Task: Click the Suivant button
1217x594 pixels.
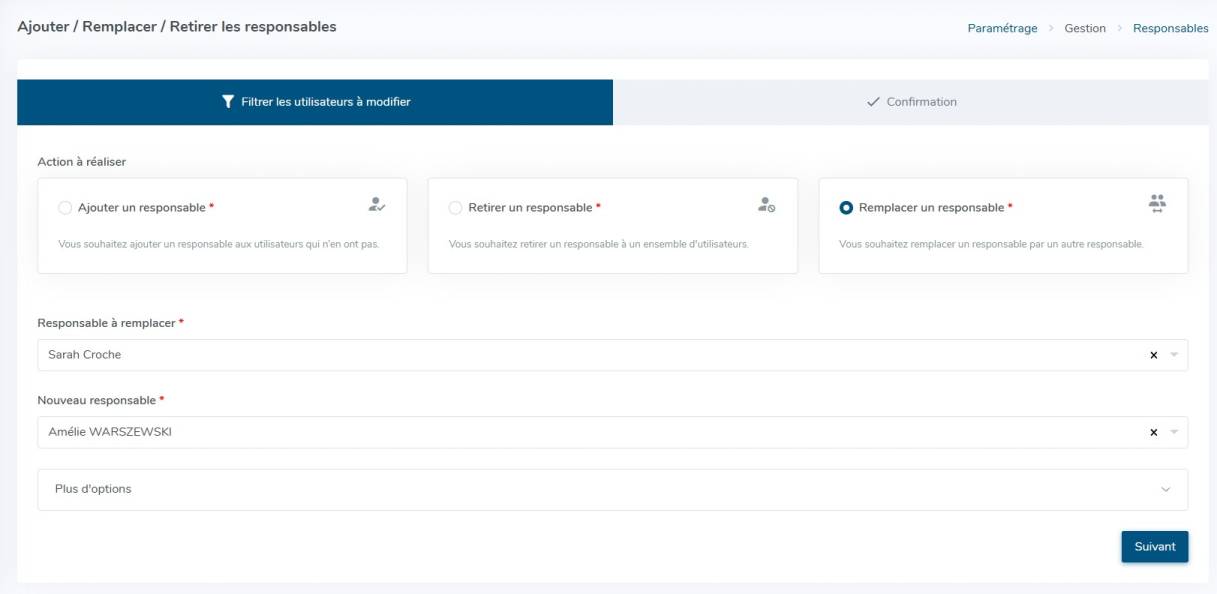Action: [1154, 547]
